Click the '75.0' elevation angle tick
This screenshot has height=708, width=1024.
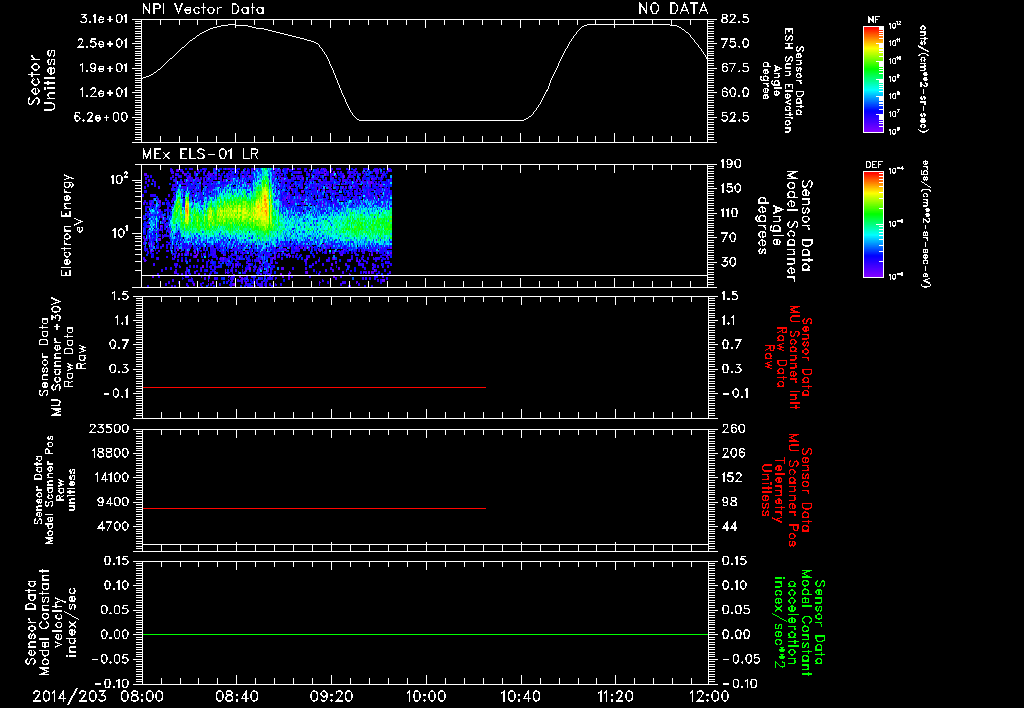[735, 43]
